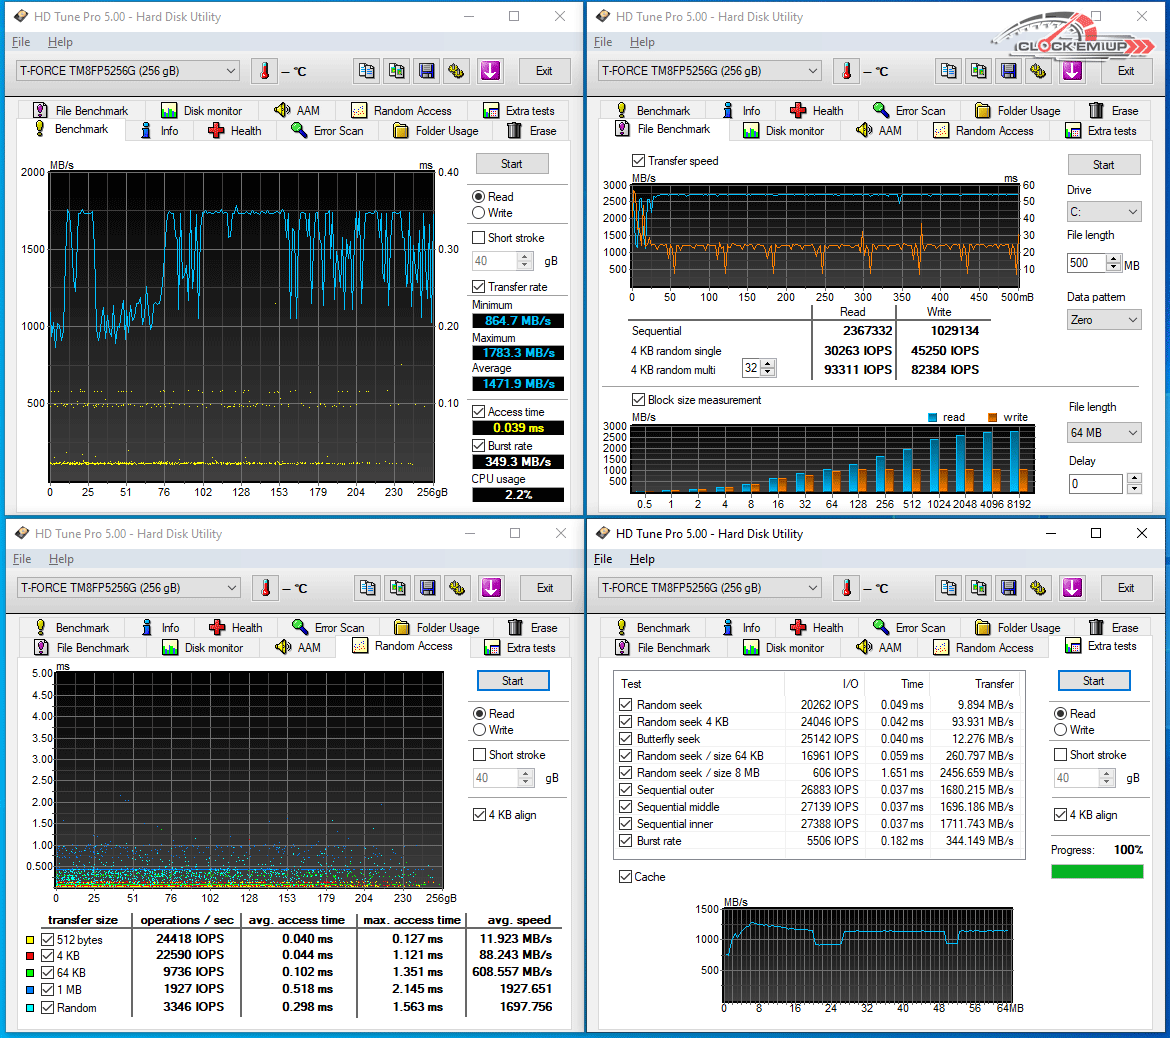1170x1038 pixels.
Task: Open the 64 MB File length dropdown
Action: pos(1103,433)
